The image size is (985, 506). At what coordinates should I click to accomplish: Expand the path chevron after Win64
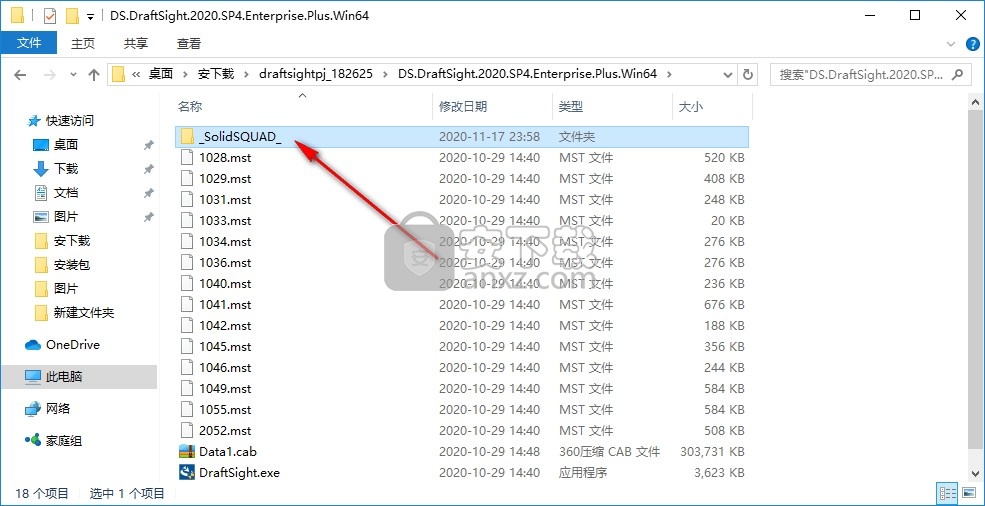coord(669,74)
